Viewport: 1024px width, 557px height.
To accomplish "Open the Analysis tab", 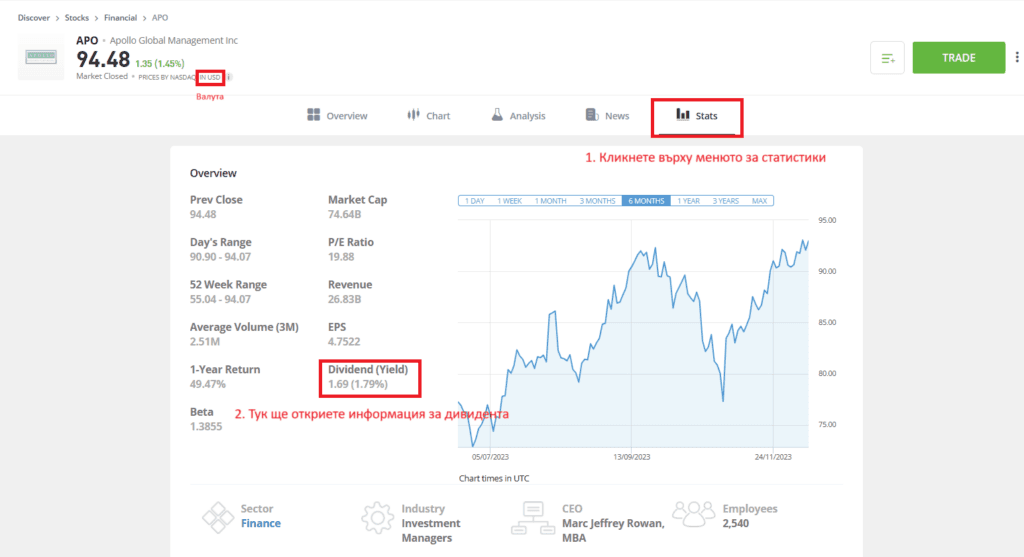I will pos(518,116).
